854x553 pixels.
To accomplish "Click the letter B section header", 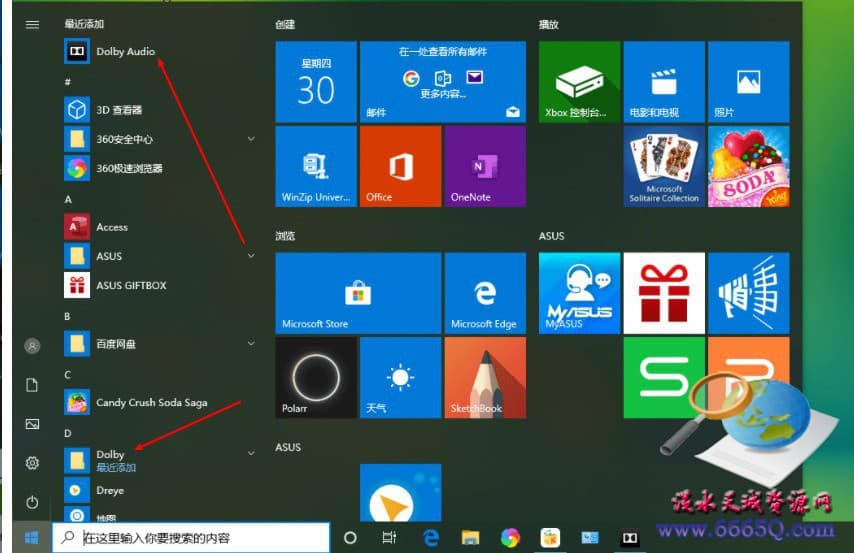I will pyautogui.click(x=68, y=316).
